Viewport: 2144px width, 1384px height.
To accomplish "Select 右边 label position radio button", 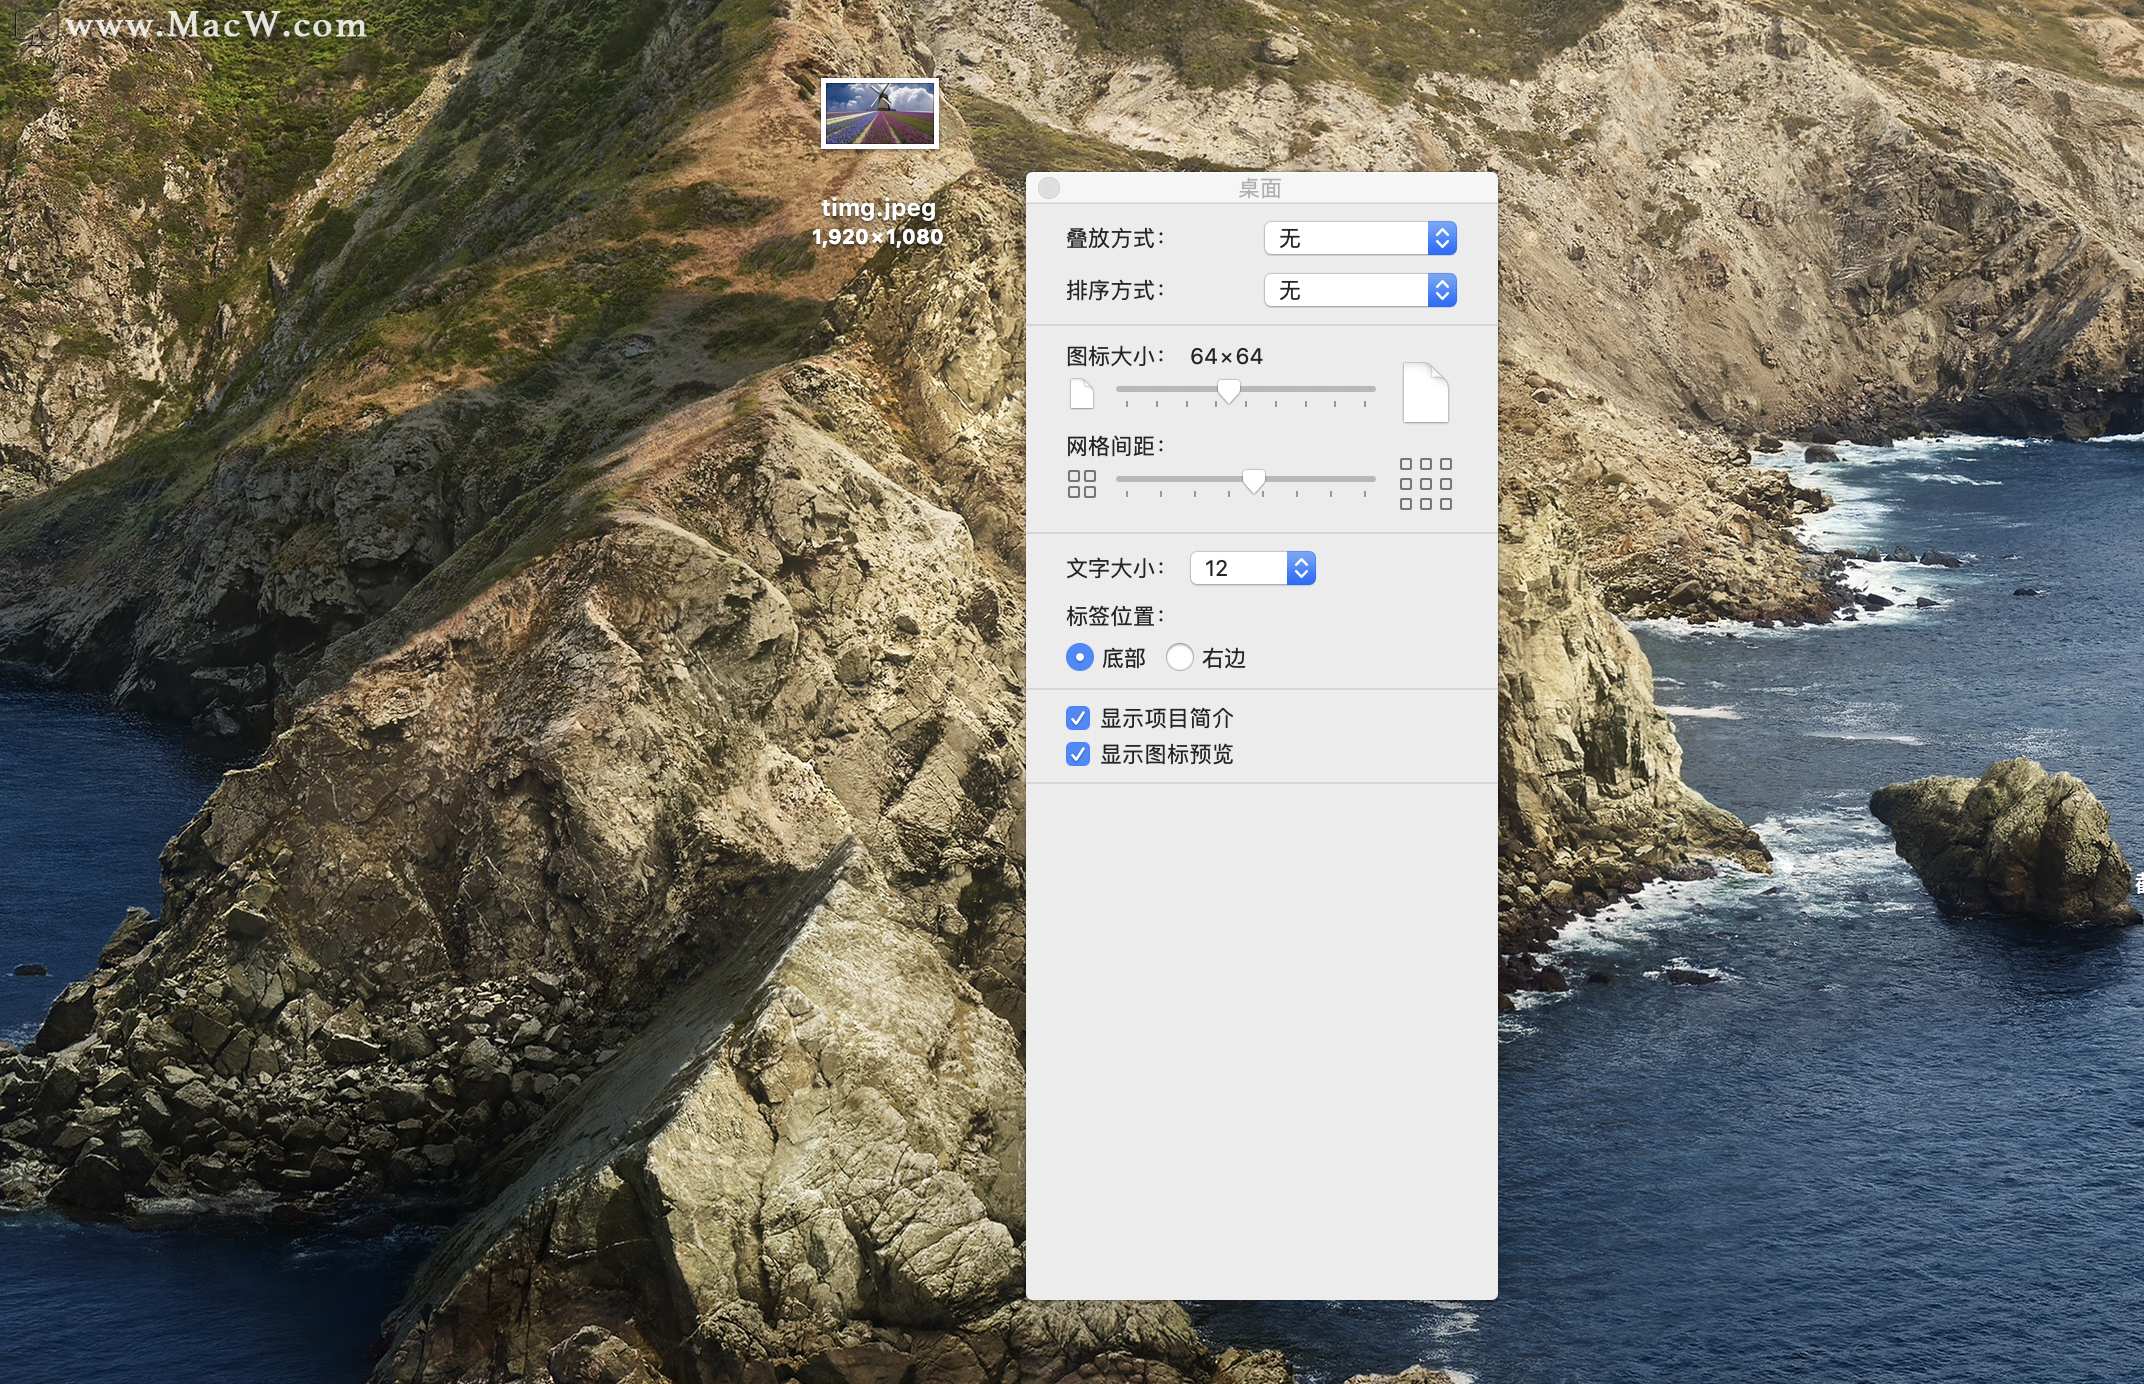I will (x=1180, y=657).
